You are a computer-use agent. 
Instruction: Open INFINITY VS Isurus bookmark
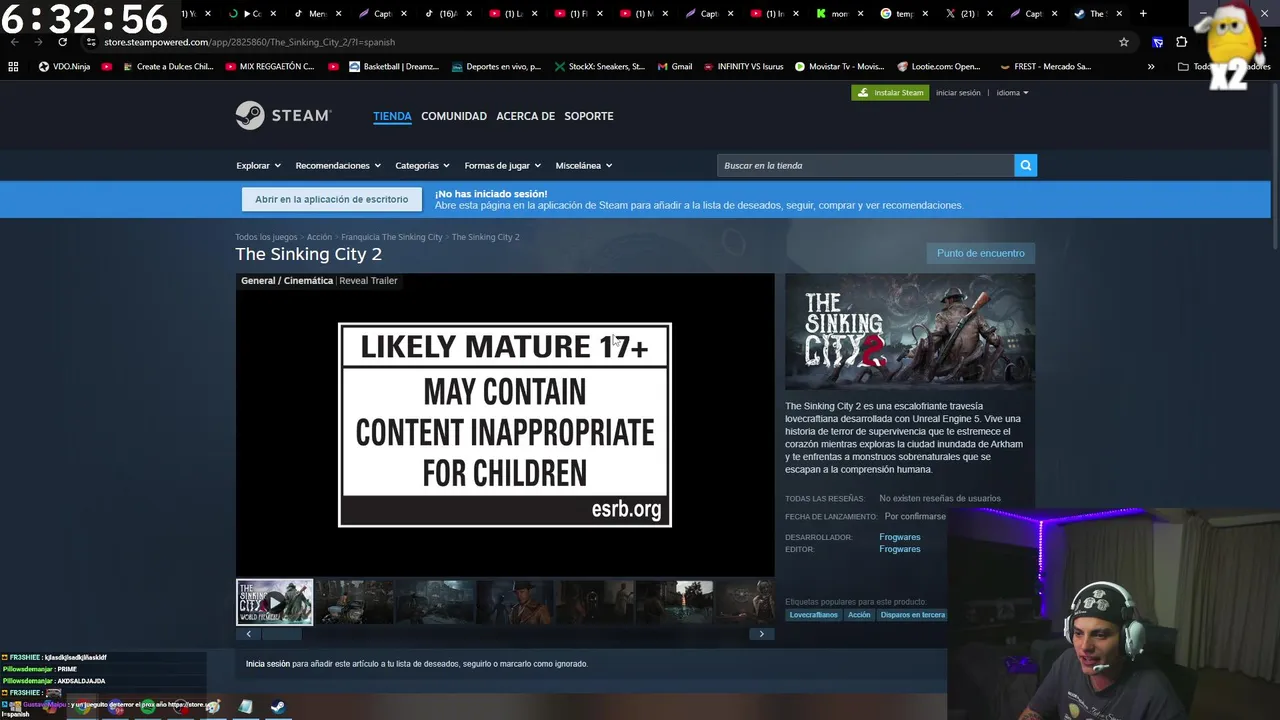(x=743, y=66)
